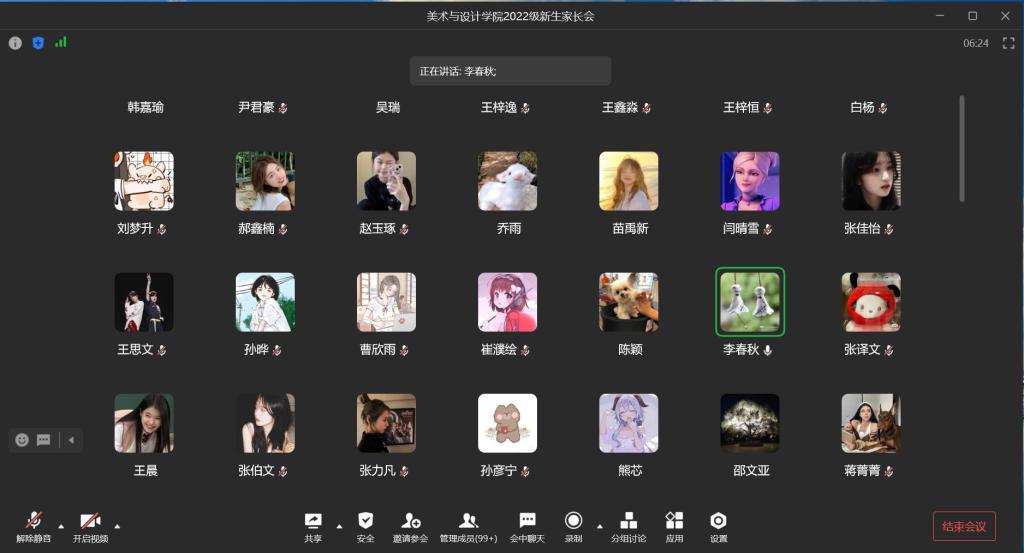The image size is (1024, 553).
Task: Click active mic icon beside 李春秋
Action: [767, 350]
